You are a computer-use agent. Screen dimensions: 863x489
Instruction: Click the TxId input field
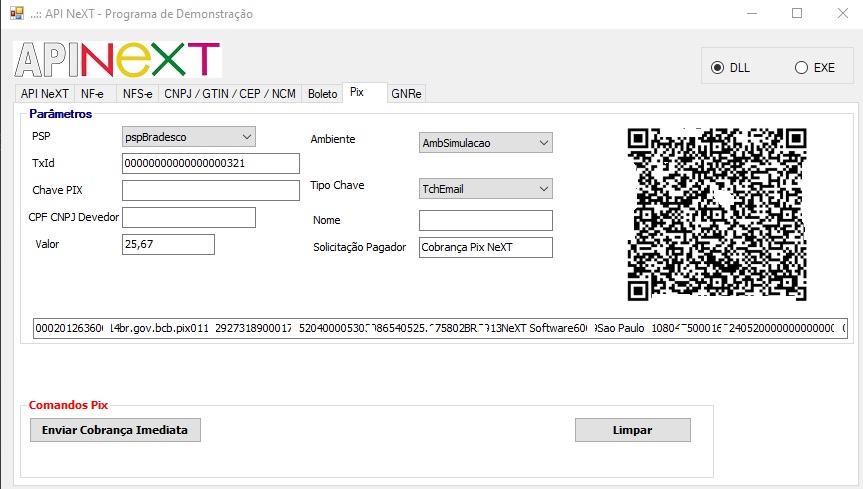tap(211, 164)
